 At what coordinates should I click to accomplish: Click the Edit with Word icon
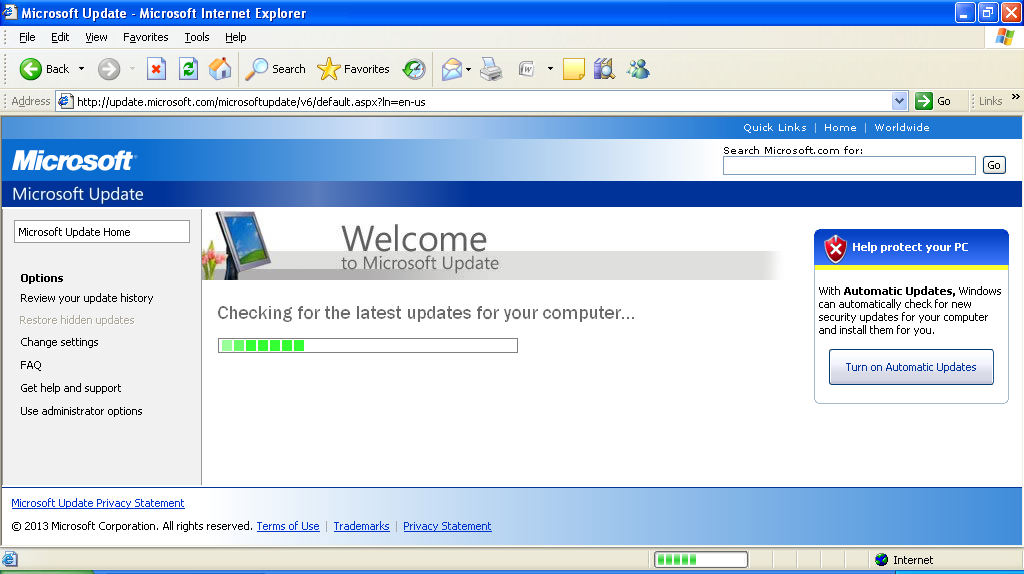pos(527,69)
